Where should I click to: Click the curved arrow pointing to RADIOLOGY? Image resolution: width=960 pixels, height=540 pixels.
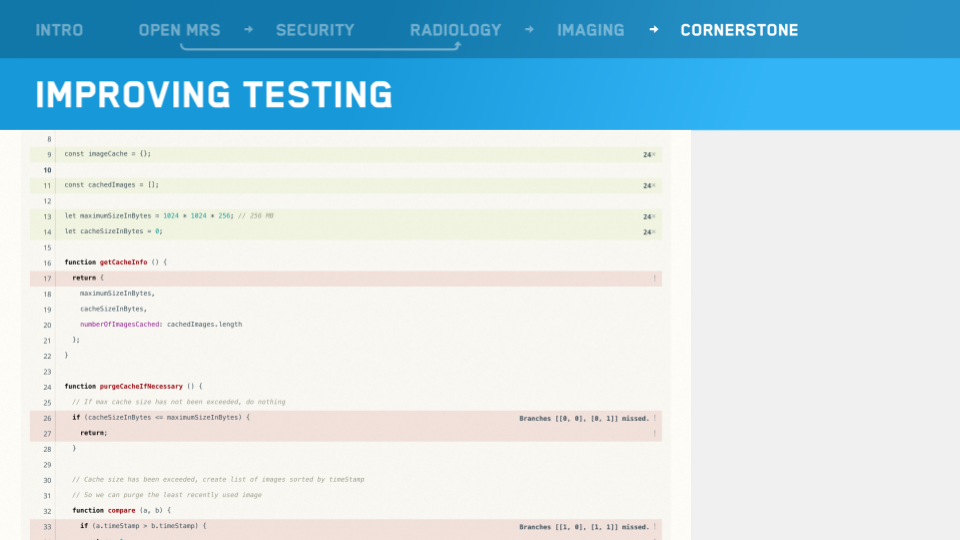point(320,47)
